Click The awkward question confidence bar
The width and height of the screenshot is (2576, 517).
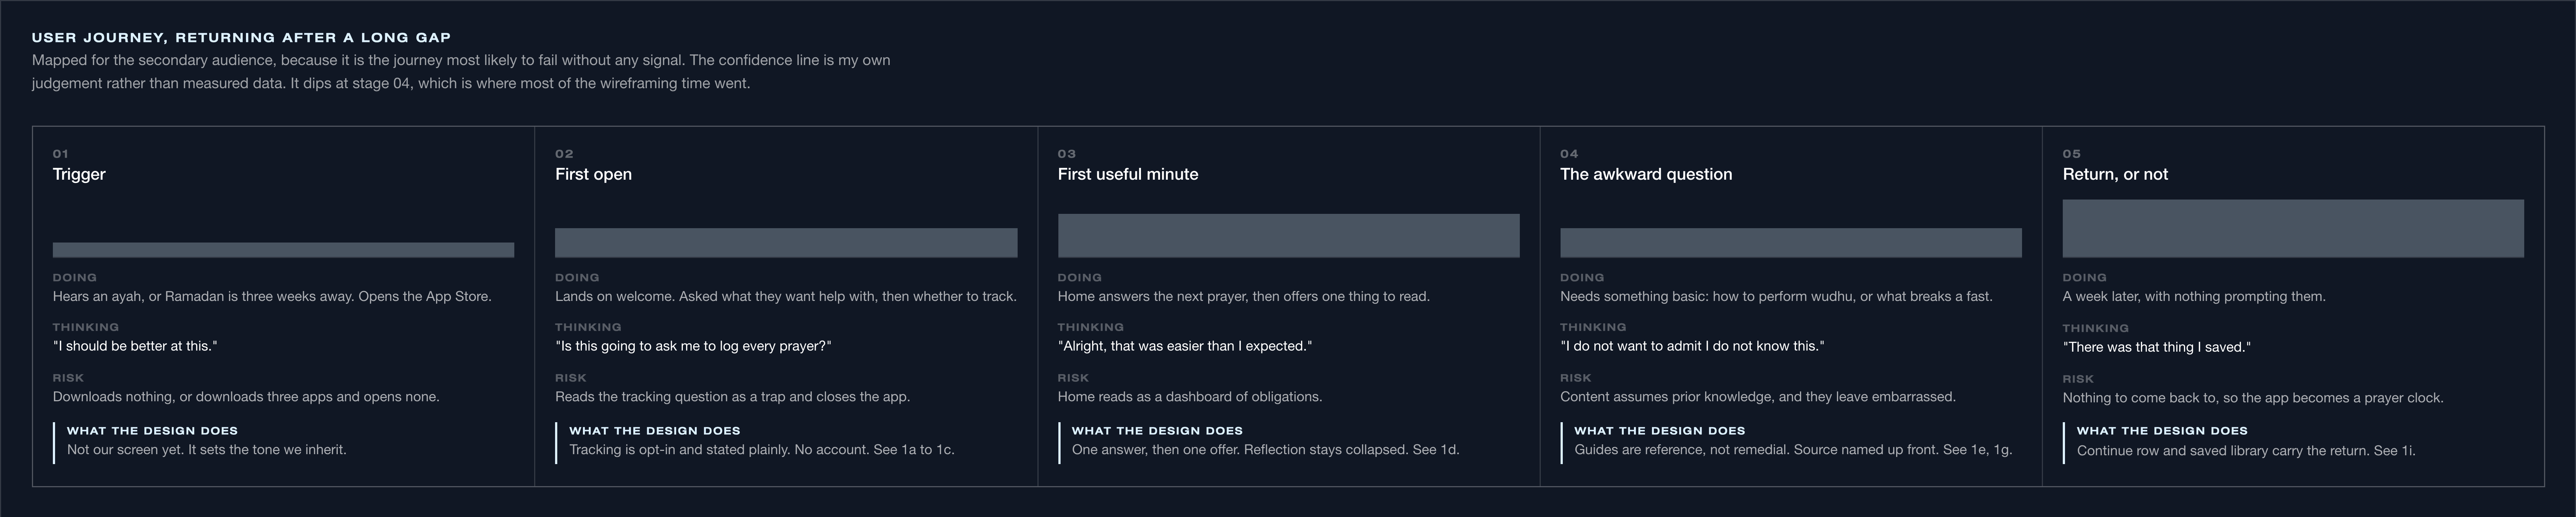pos(1790,243)
